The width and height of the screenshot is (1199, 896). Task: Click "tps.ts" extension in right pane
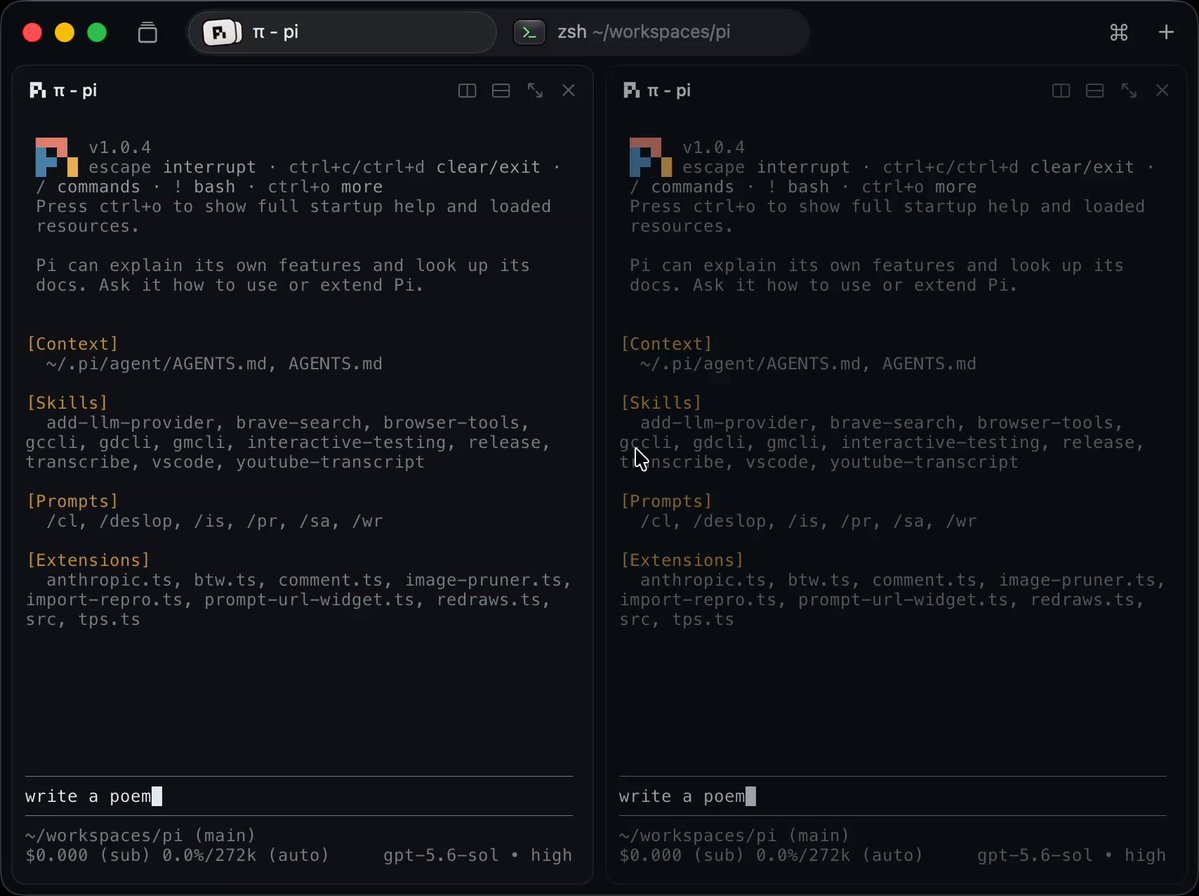pyautogui.click(x=703, y=620)
